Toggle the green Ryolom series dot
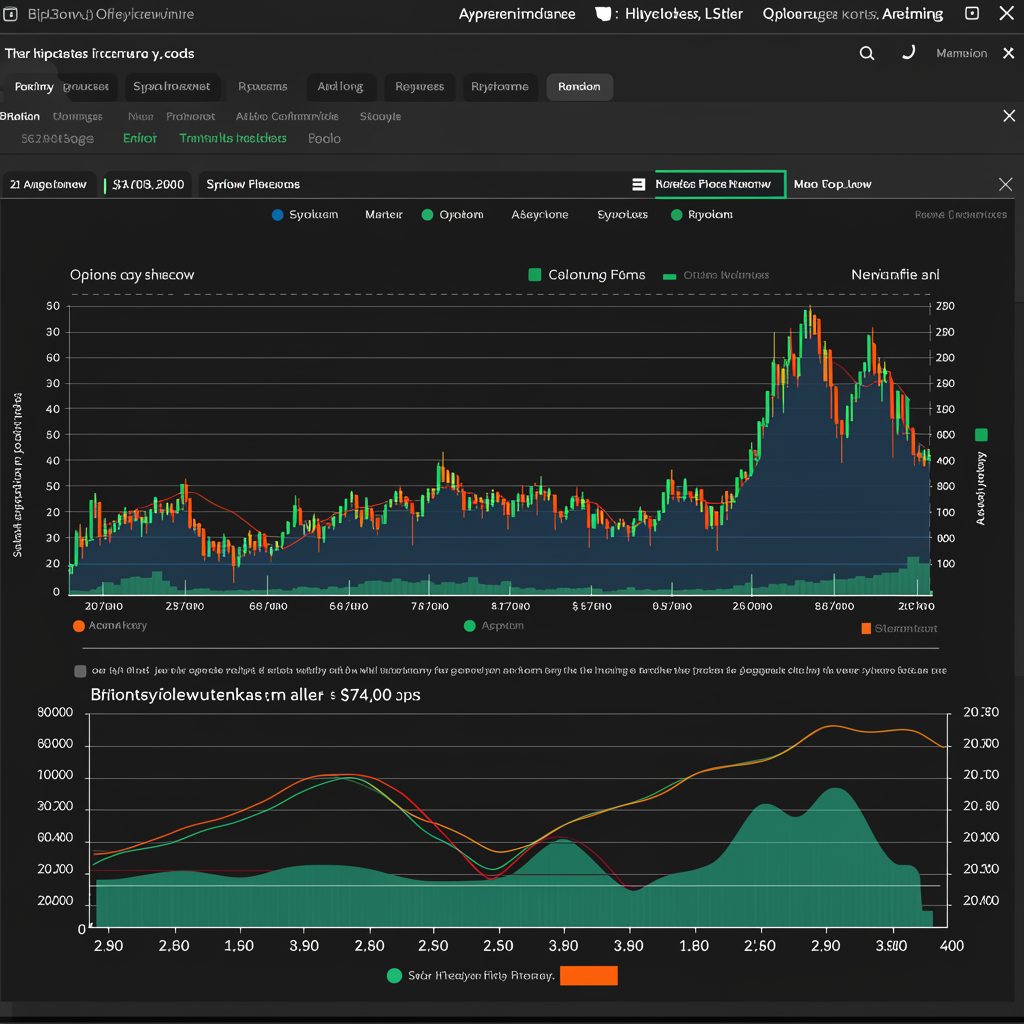 click(677, 214)
